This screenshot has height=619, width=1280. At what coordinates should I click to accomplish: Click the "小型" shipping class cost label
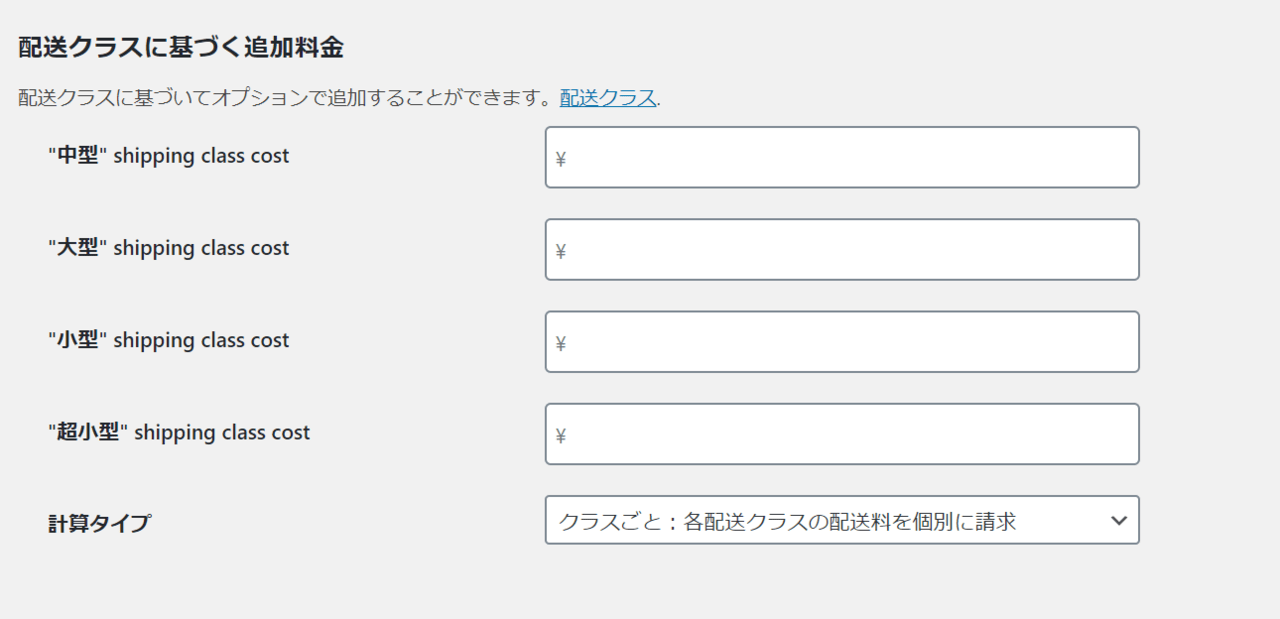point(168,340)
